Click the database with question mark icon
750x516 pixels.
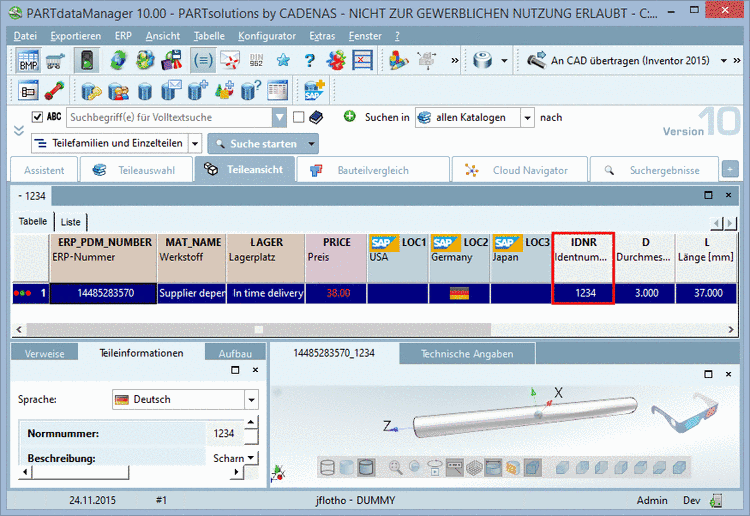[x=251, y=90]
